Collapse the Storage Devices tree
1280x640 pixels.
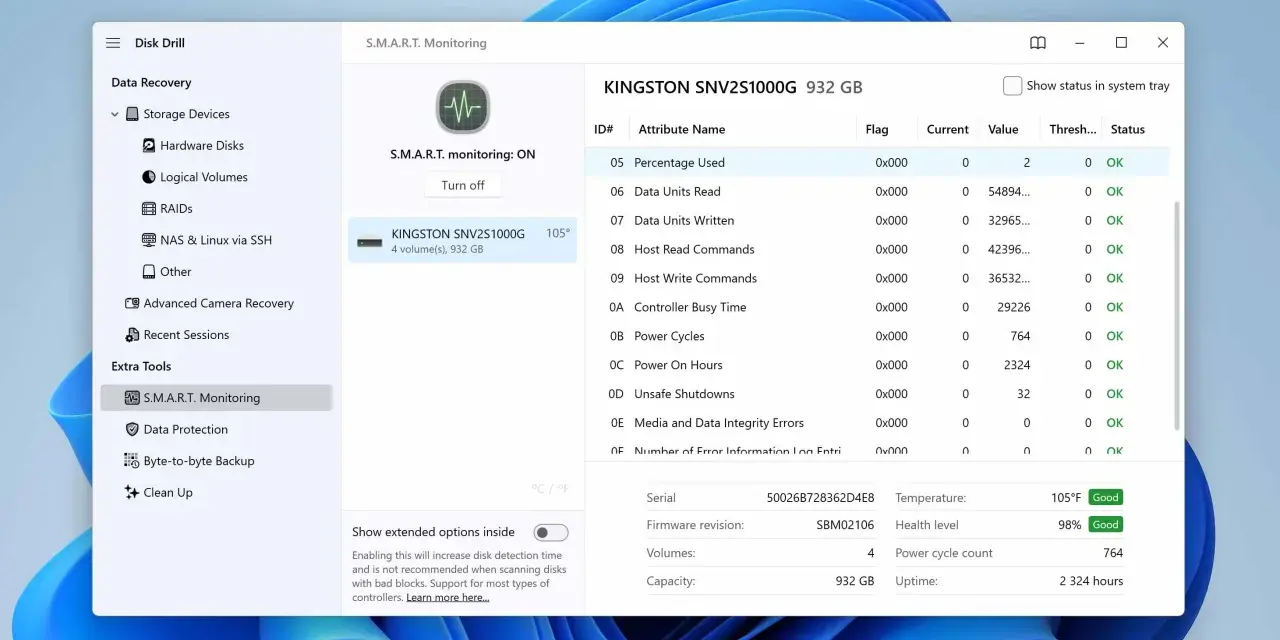[114, 114]
